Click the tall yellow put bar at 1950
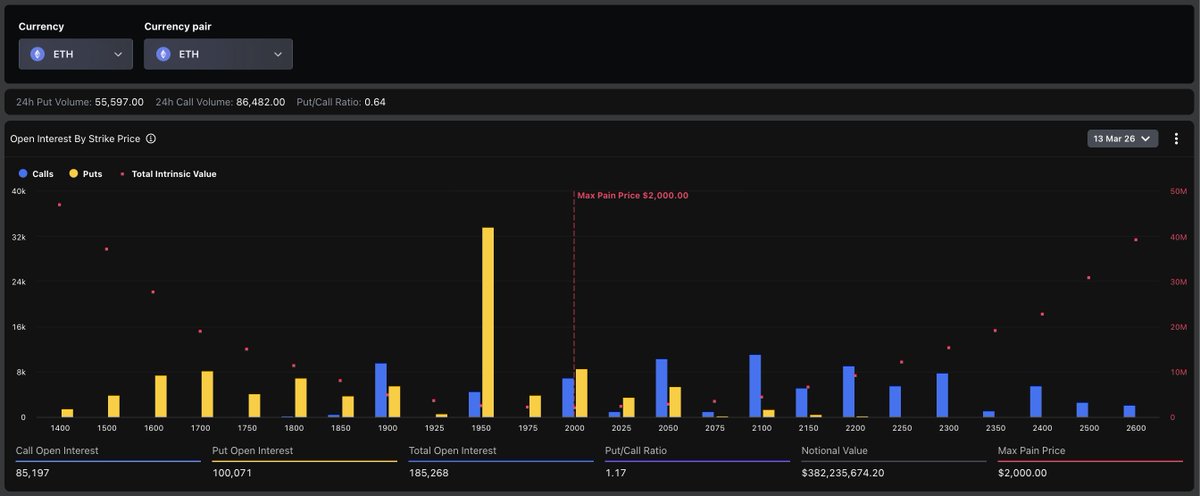This screenshot has width=1200, height=496. [488, 320]
